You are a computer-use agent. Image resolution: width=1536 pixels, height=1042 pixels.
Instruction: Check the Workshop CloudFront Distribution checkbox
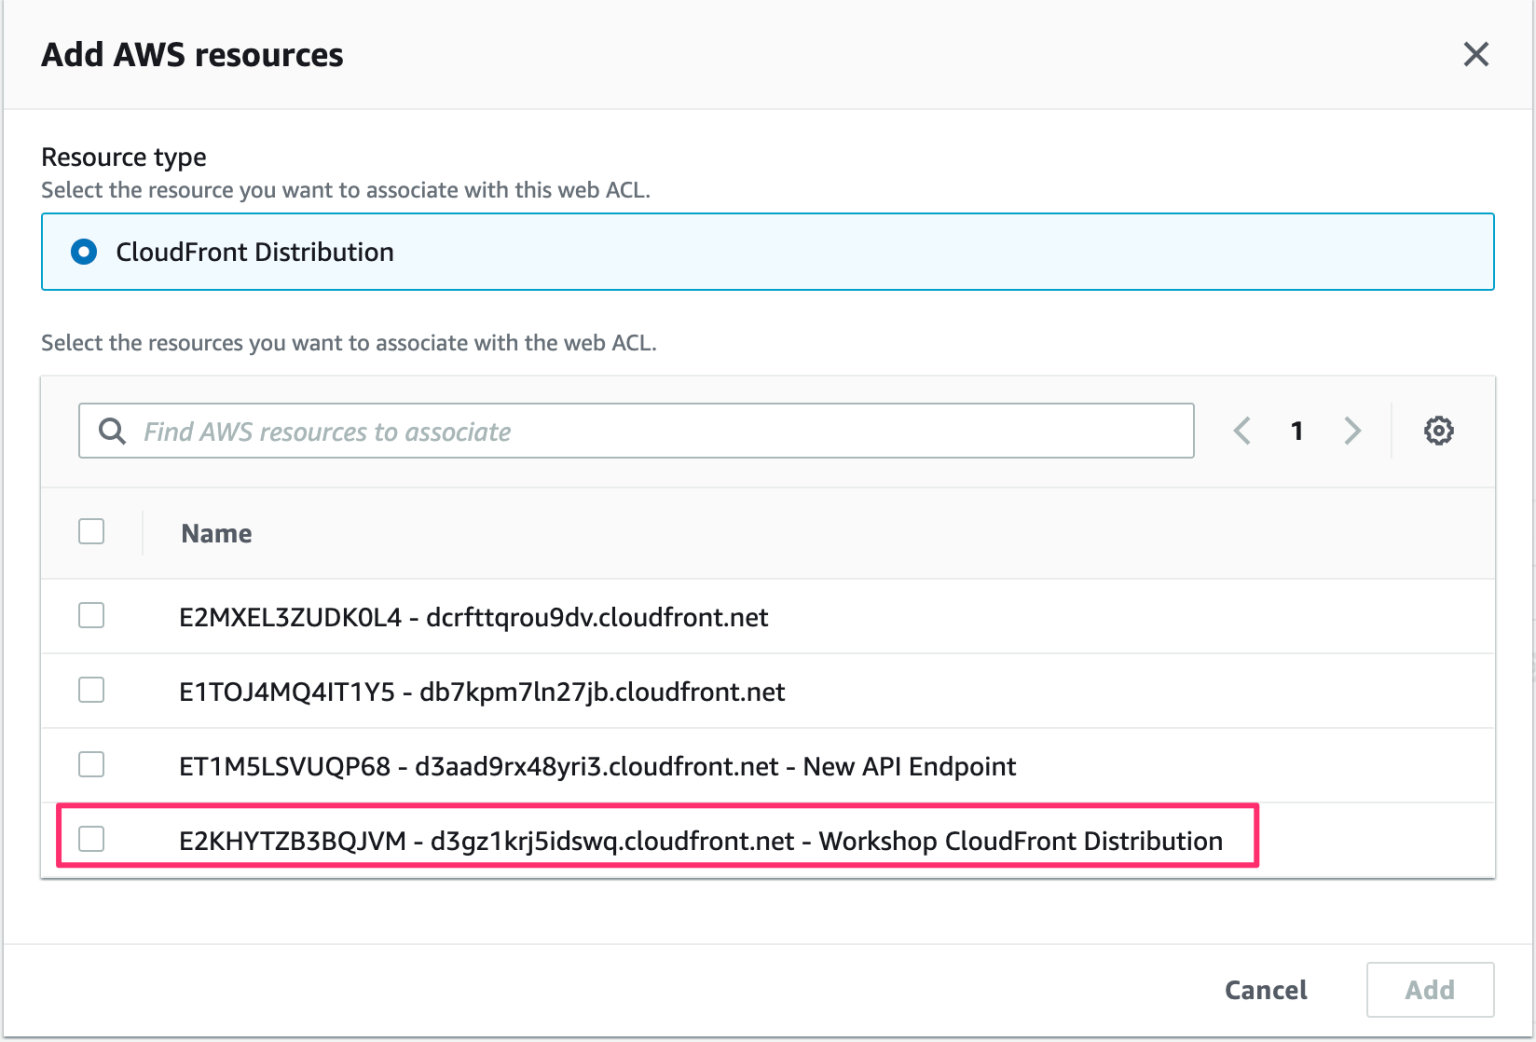(x=91, y=839)
